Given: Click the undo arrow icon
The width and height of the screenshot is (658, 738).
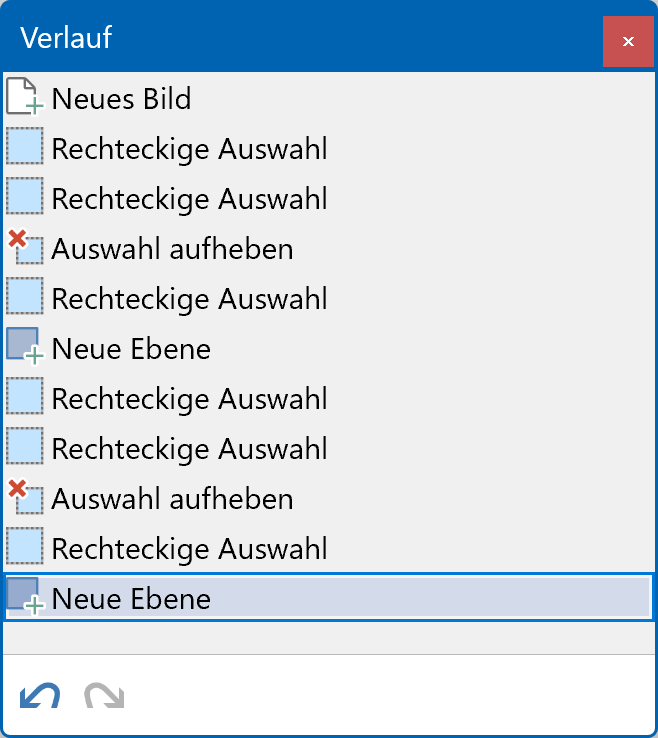Looking at the screenshot, I should (x=40, y=696).
